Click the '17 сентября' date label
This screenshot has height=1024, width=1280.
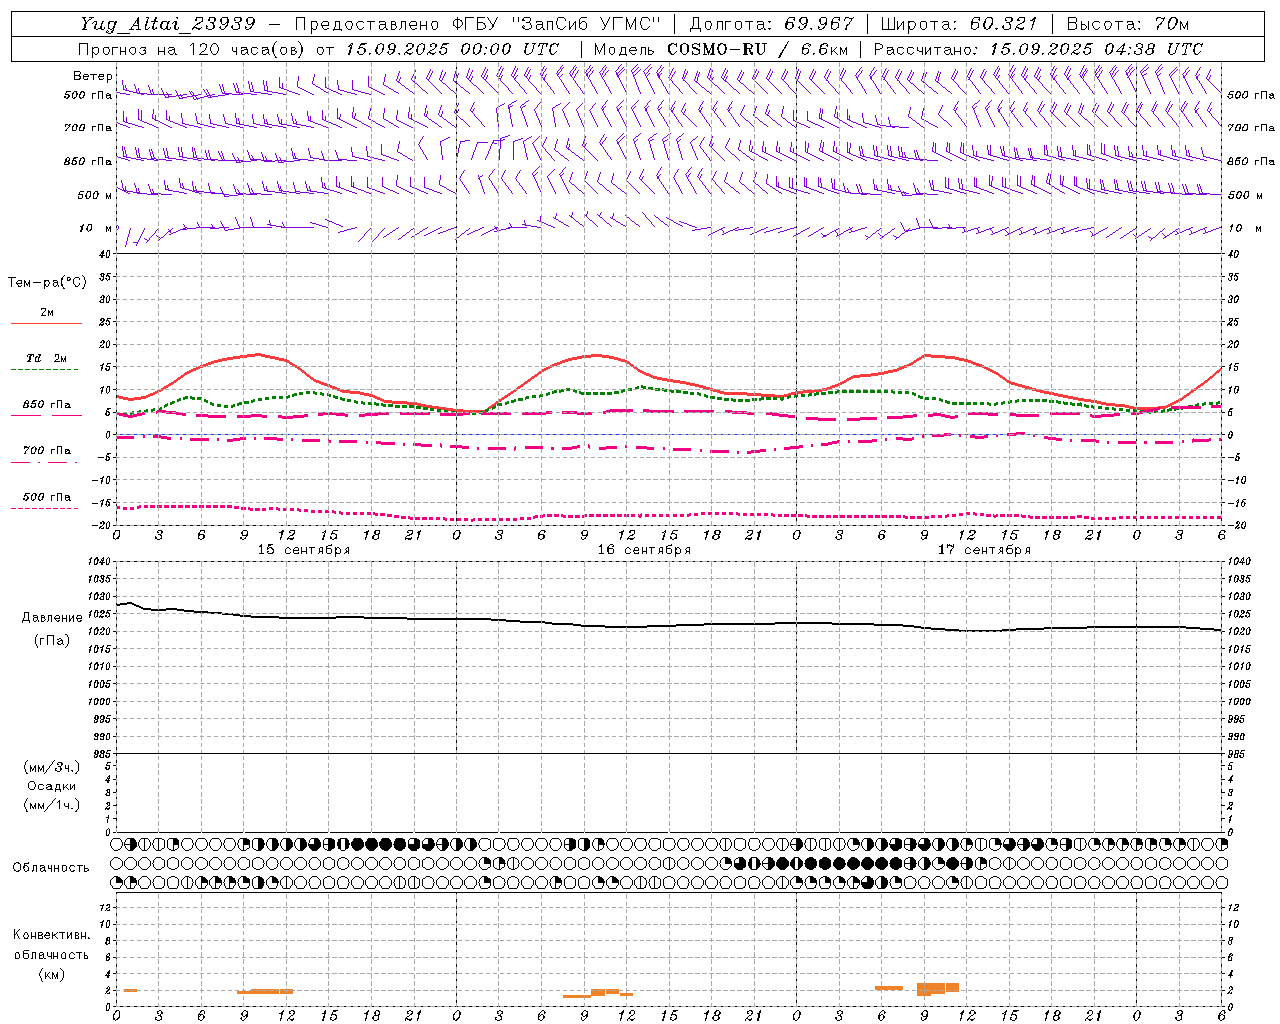[984, 550]
